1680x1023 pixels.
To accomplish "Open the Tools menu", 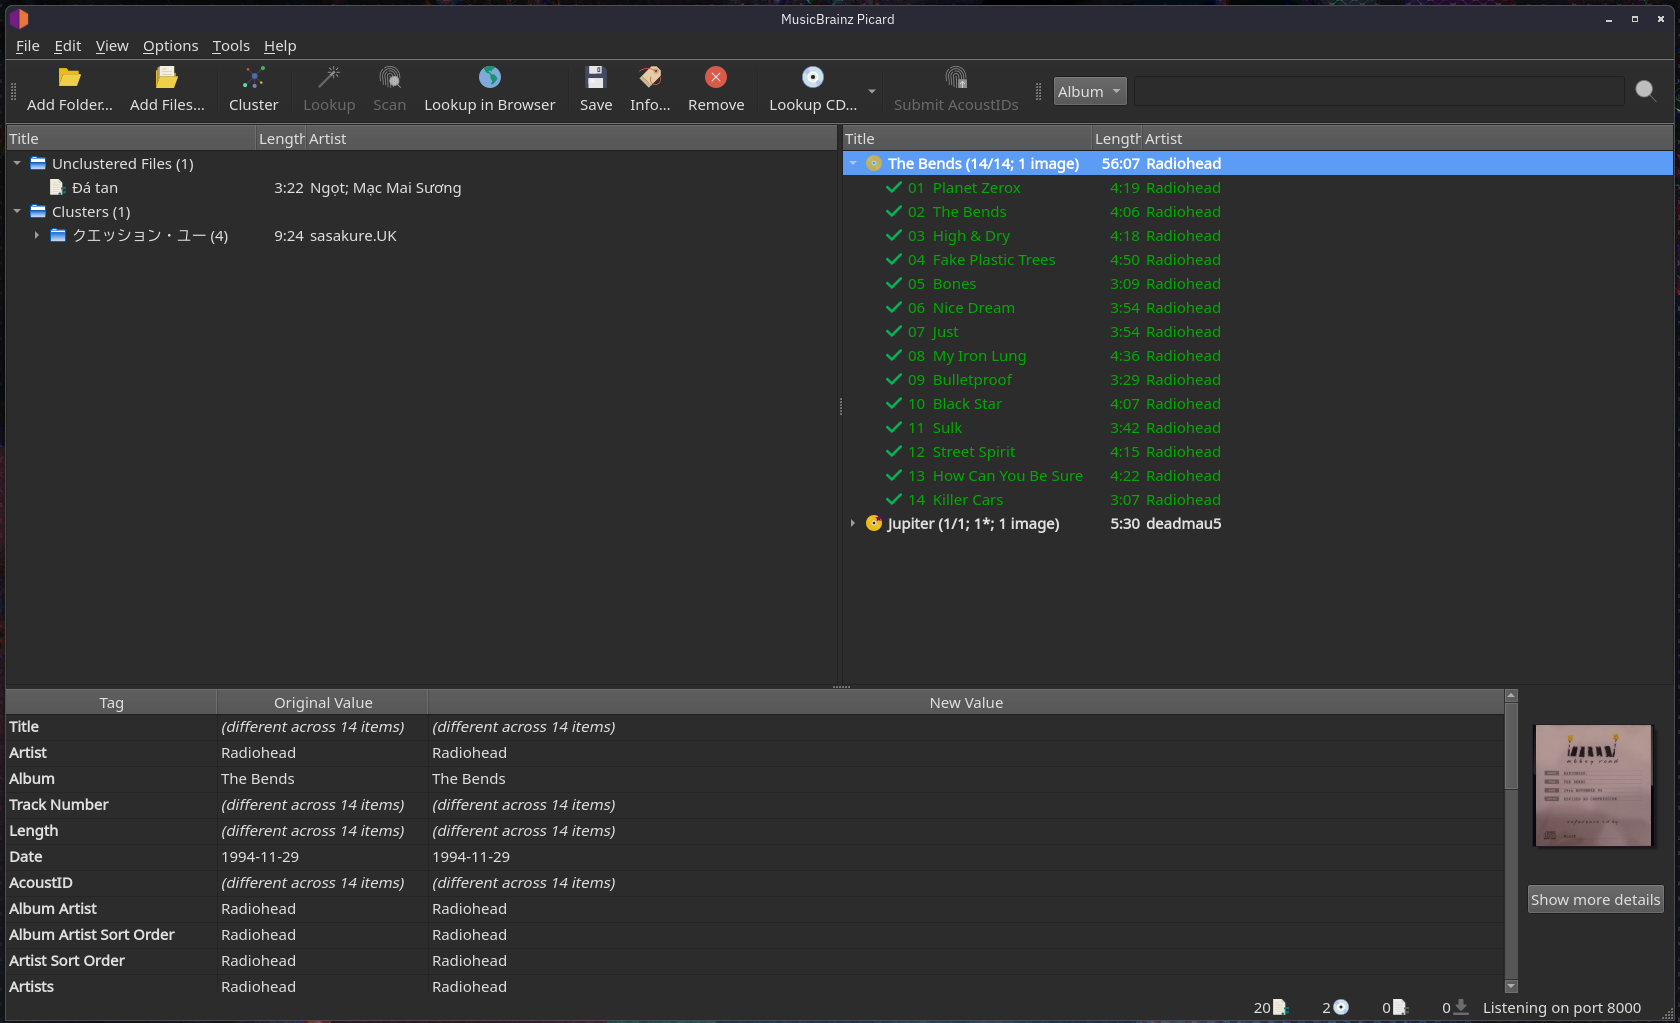I will (231, 46).
